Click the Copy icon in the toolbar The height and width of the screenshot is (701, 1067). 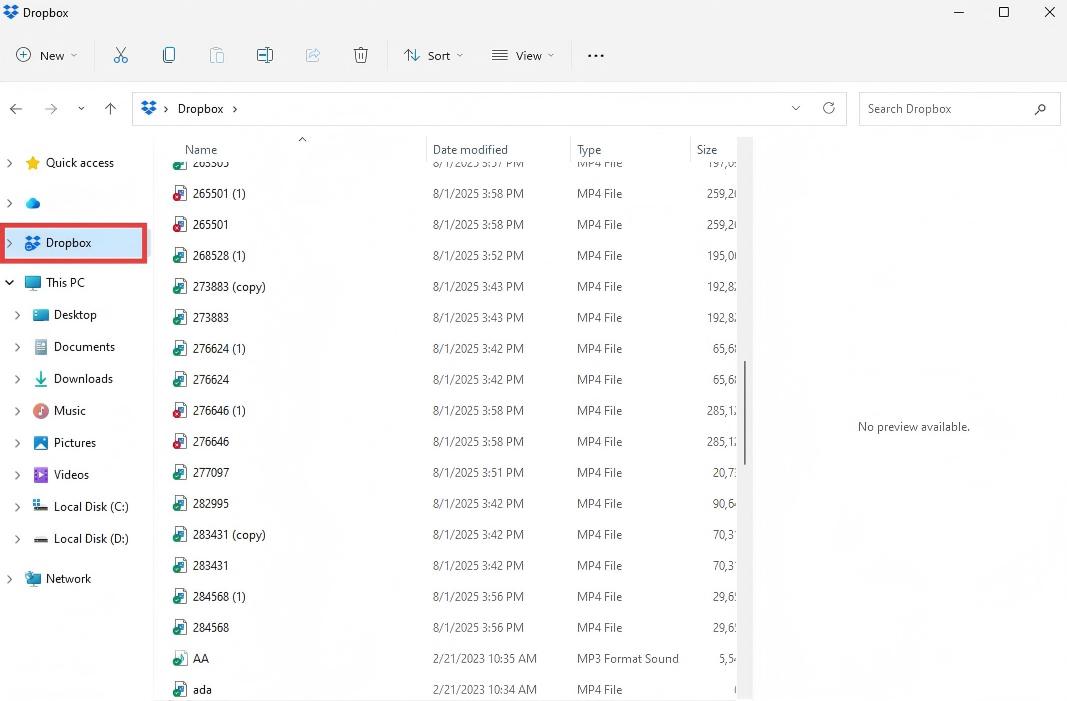point(169,55)
